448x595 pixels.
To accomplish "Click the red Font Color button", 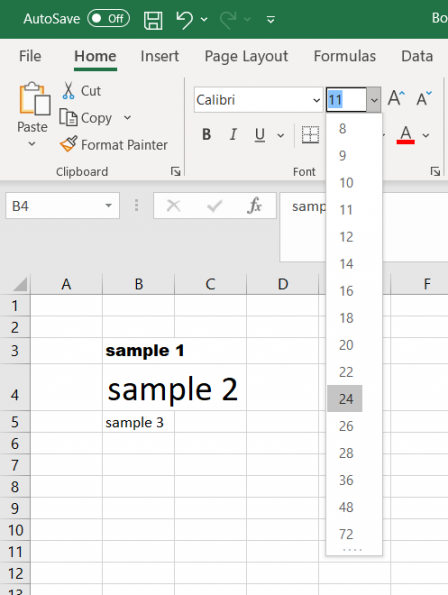I will (x=406, y=134).
